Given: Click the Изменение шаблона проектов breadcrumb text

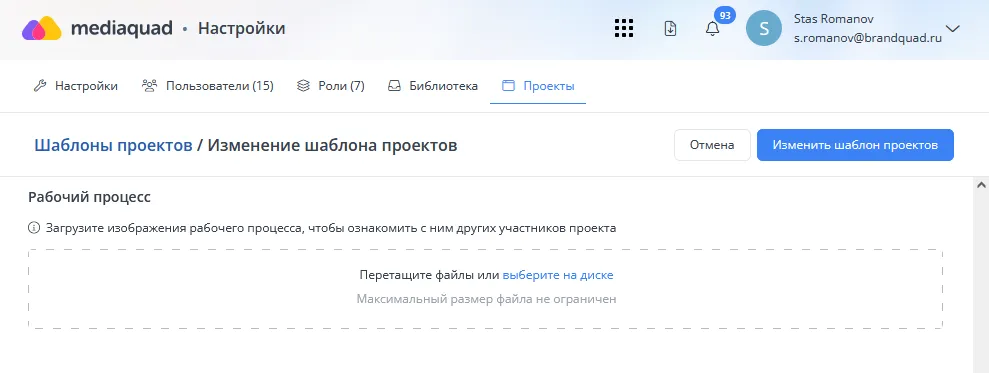Looking at the screenshot, I should coord(332,146).
